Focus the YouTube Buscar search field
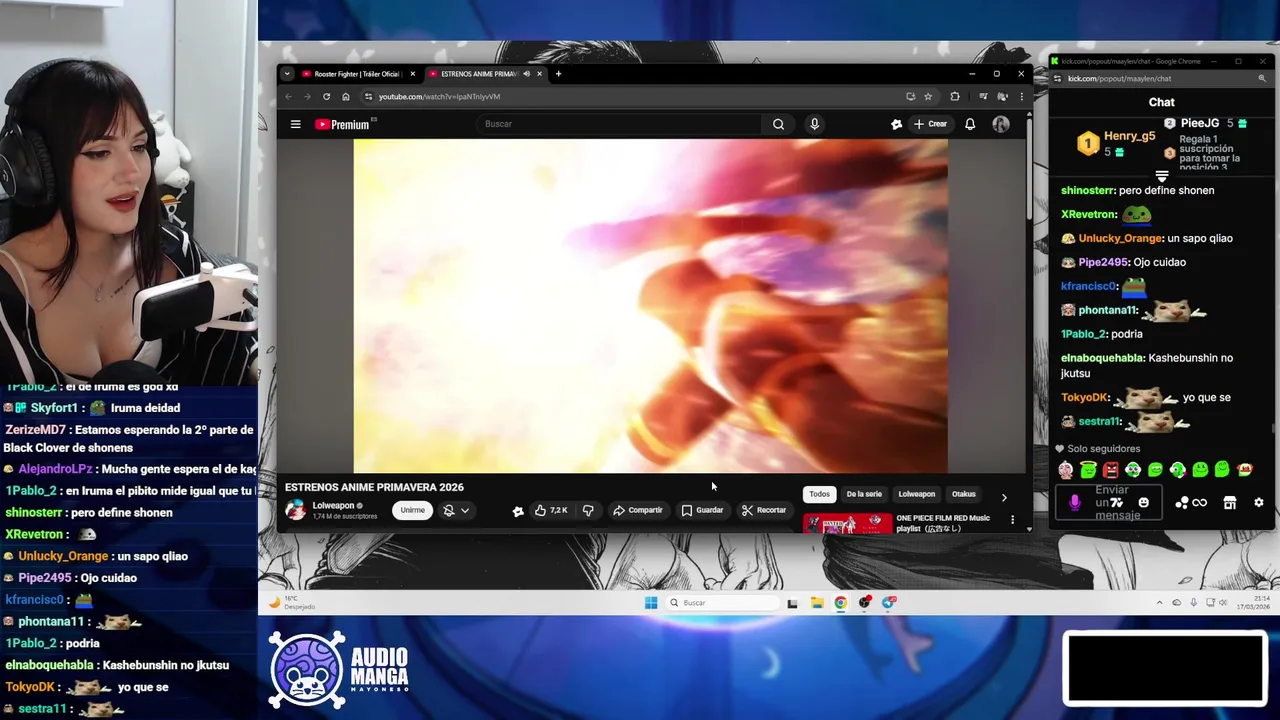Viewport: 1280px width, 720px height. pyautogui.click(x=620, y=124)
